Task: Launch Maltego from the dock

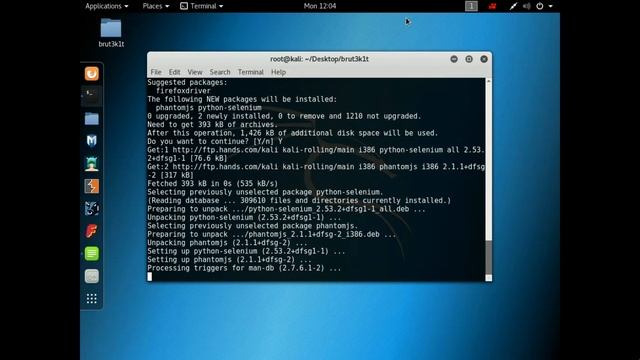Action: pos(91,209)
